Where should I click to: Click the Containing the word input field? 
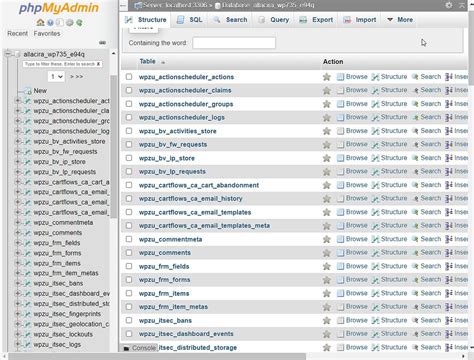click(234, 43)
